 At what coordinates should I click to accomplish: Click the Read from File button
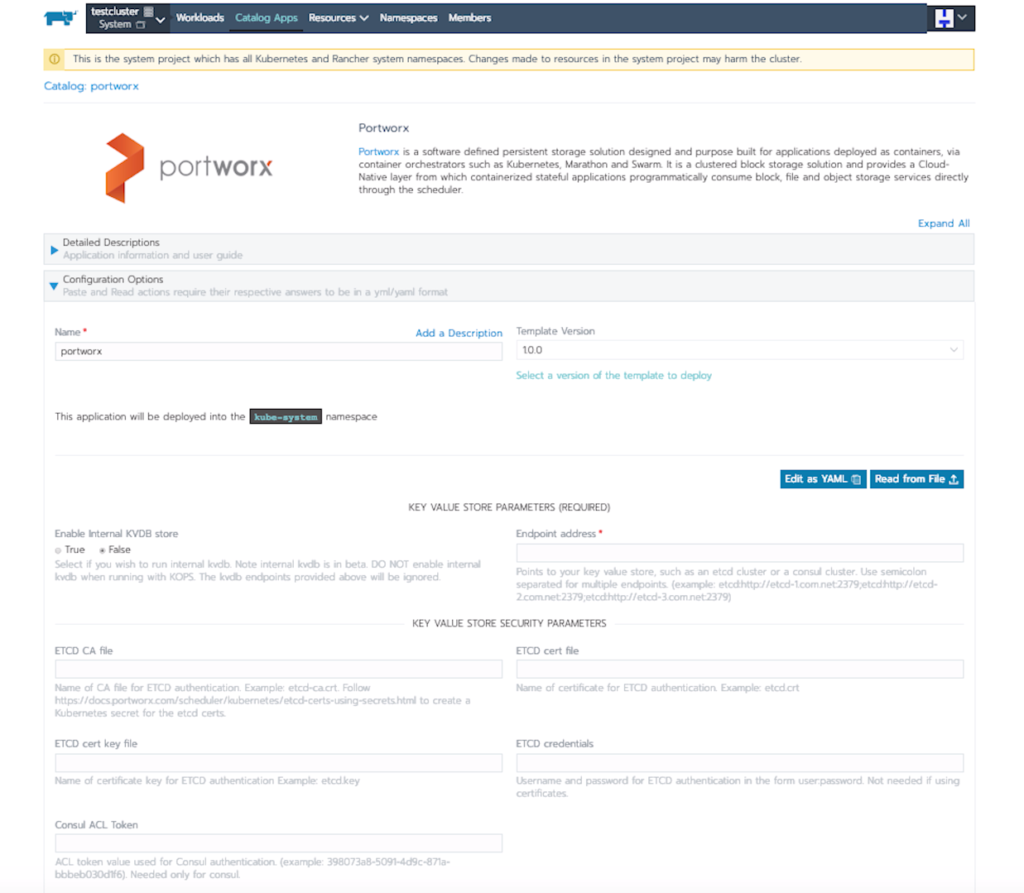tap(916, 479)
